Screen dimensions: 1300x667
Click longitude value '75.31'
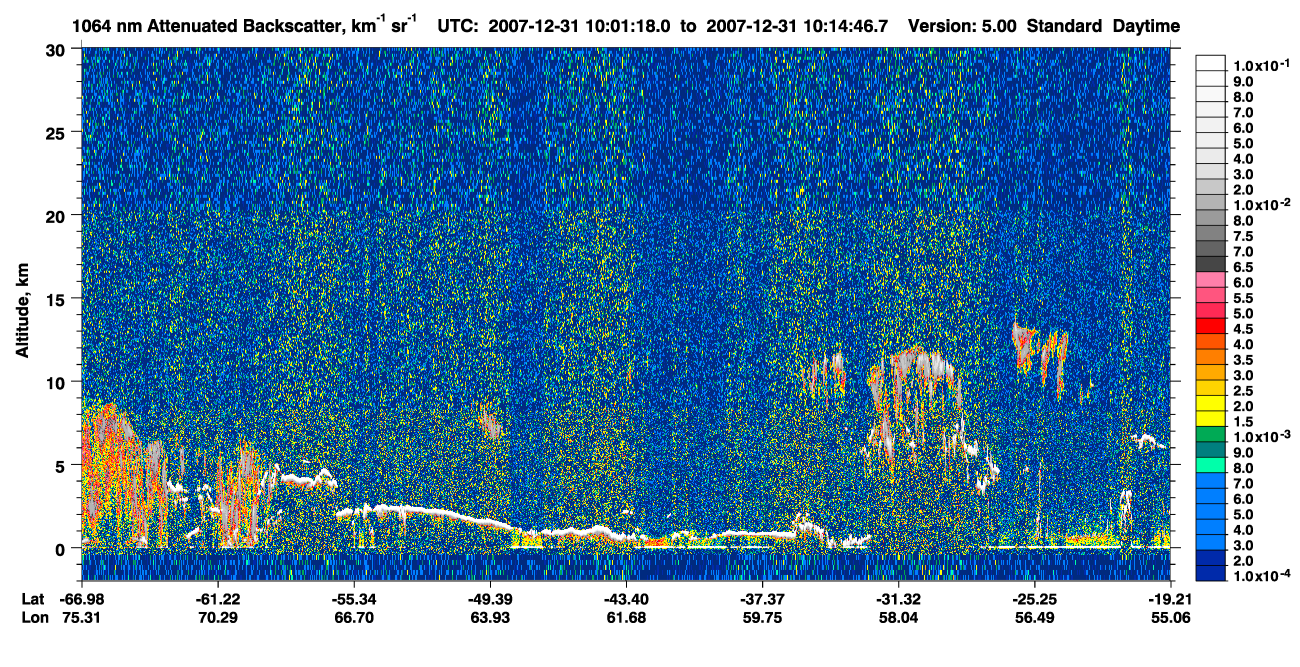(81, 618)
